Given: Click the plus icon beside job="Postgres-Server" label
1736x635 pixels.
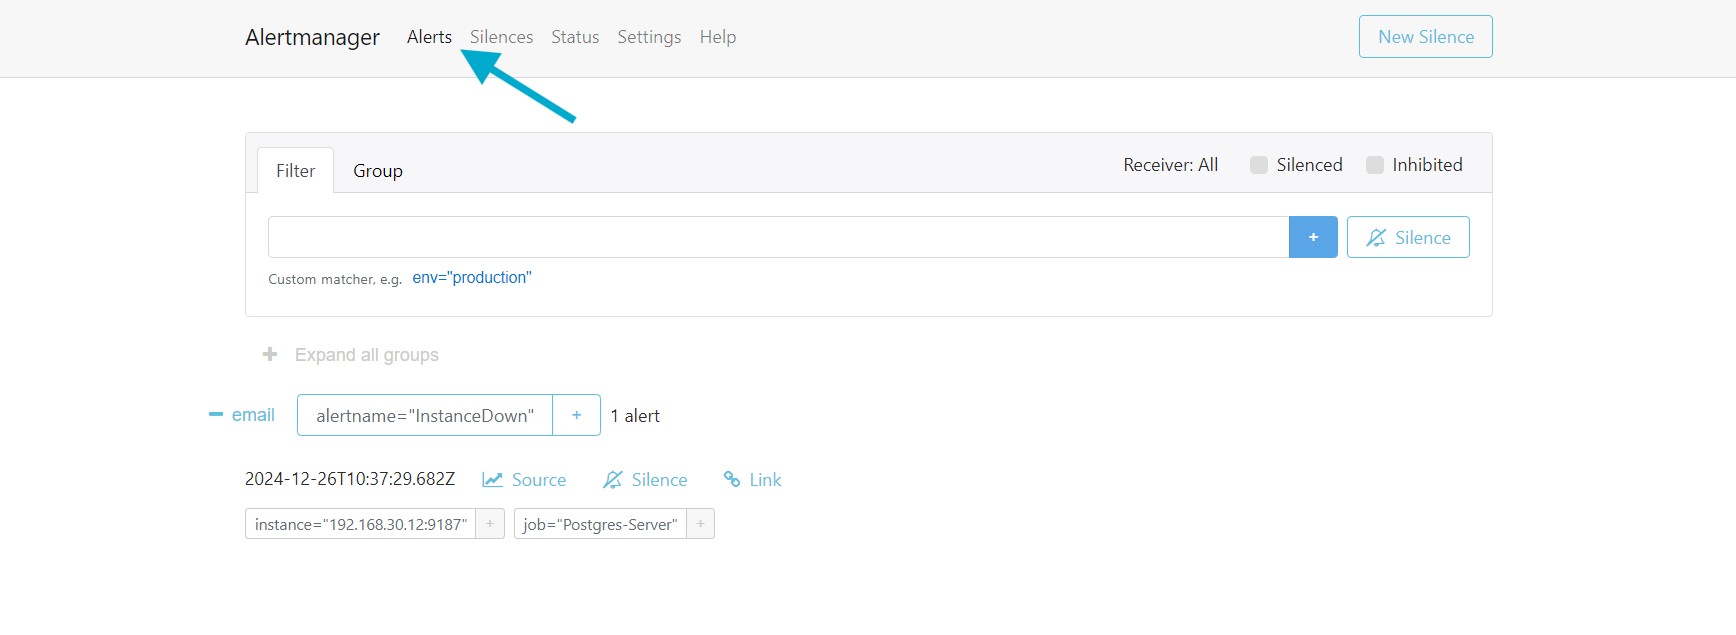Looking at the screenshot, I should (x=700, y=524).
